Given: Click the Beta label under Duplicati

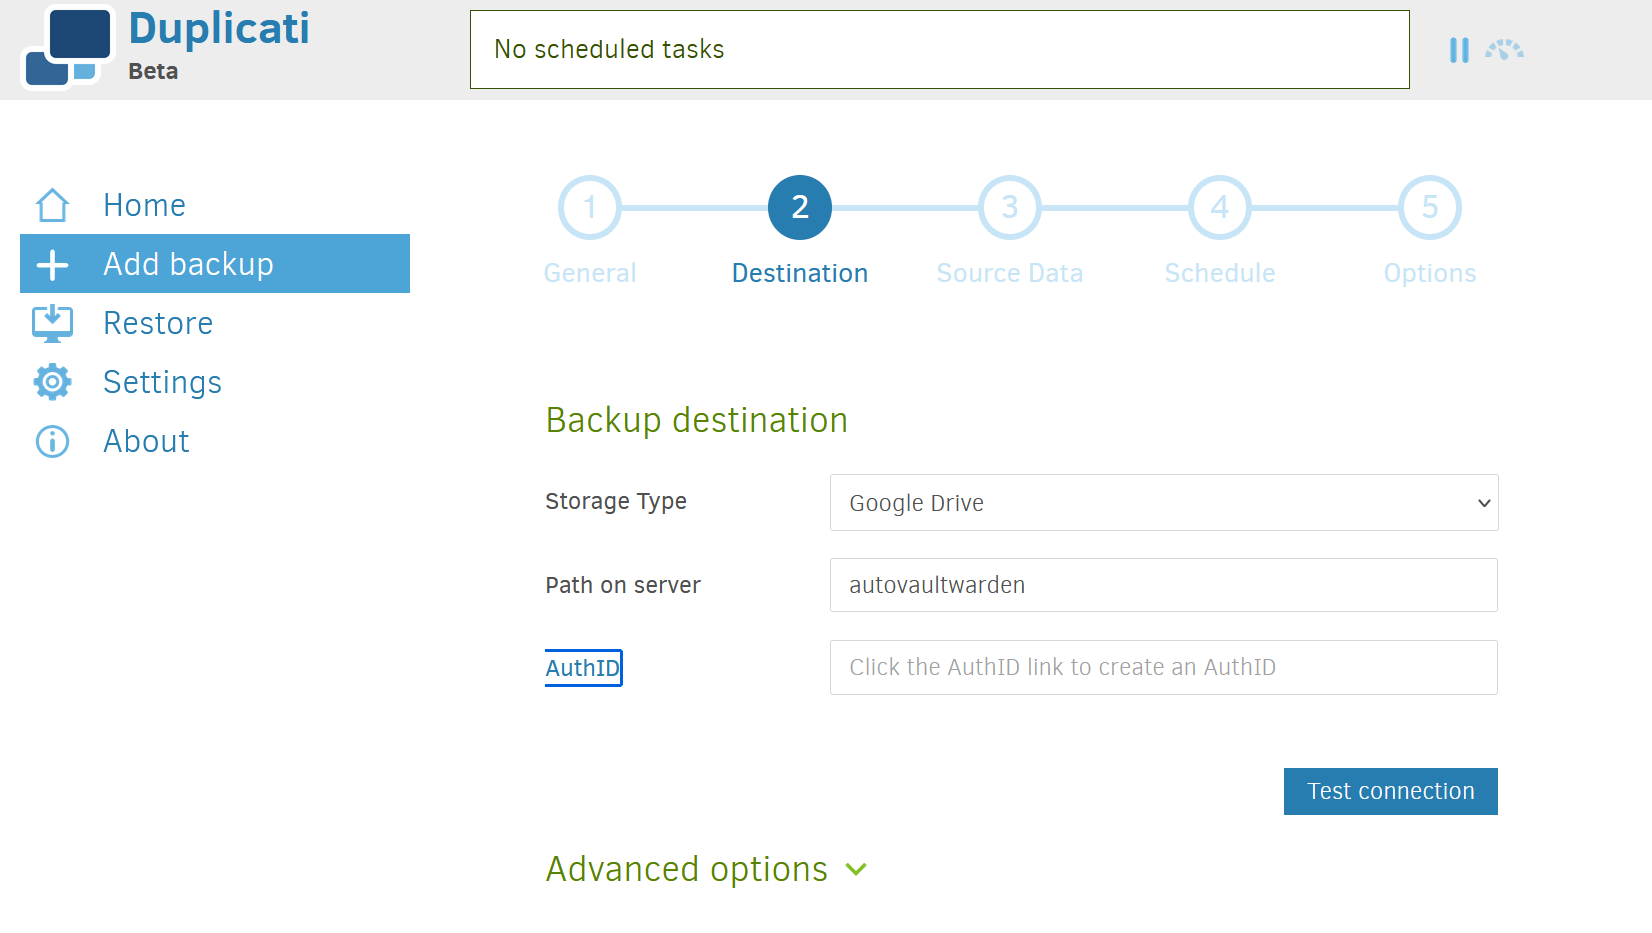Looking at the screenshot, I should 153,71.
